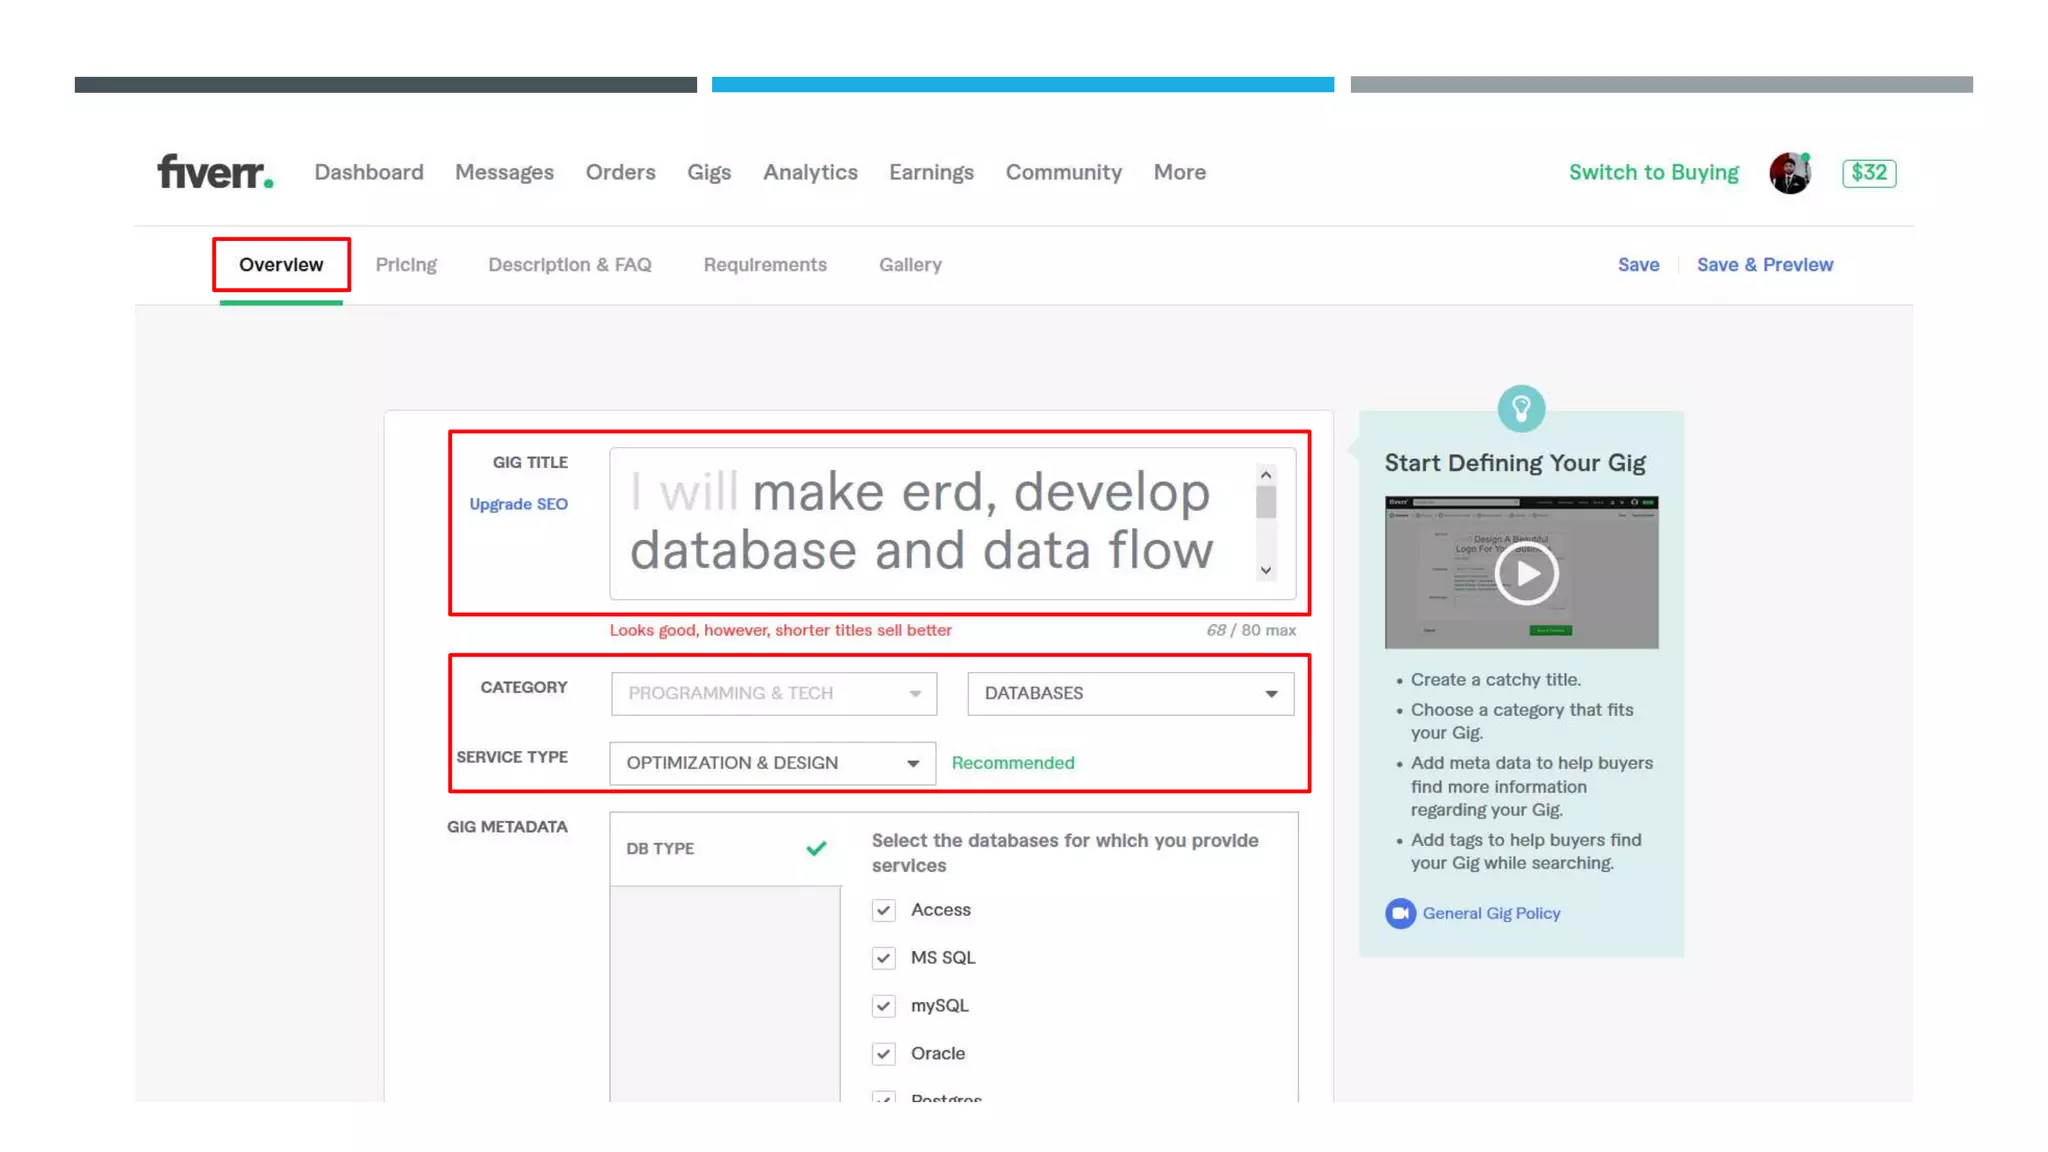Switch to the Pricing tab

pyautogui.click(x=406, y=265)
